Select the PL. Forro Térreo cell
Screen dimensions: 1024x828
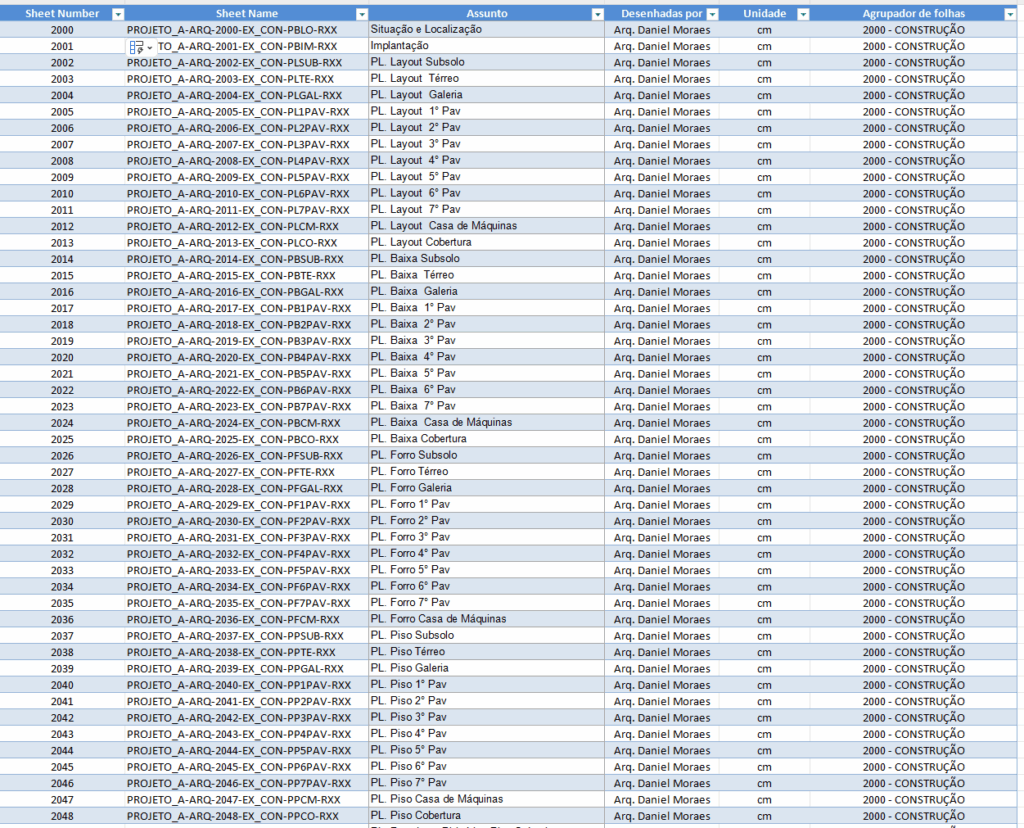coord(487,472)
